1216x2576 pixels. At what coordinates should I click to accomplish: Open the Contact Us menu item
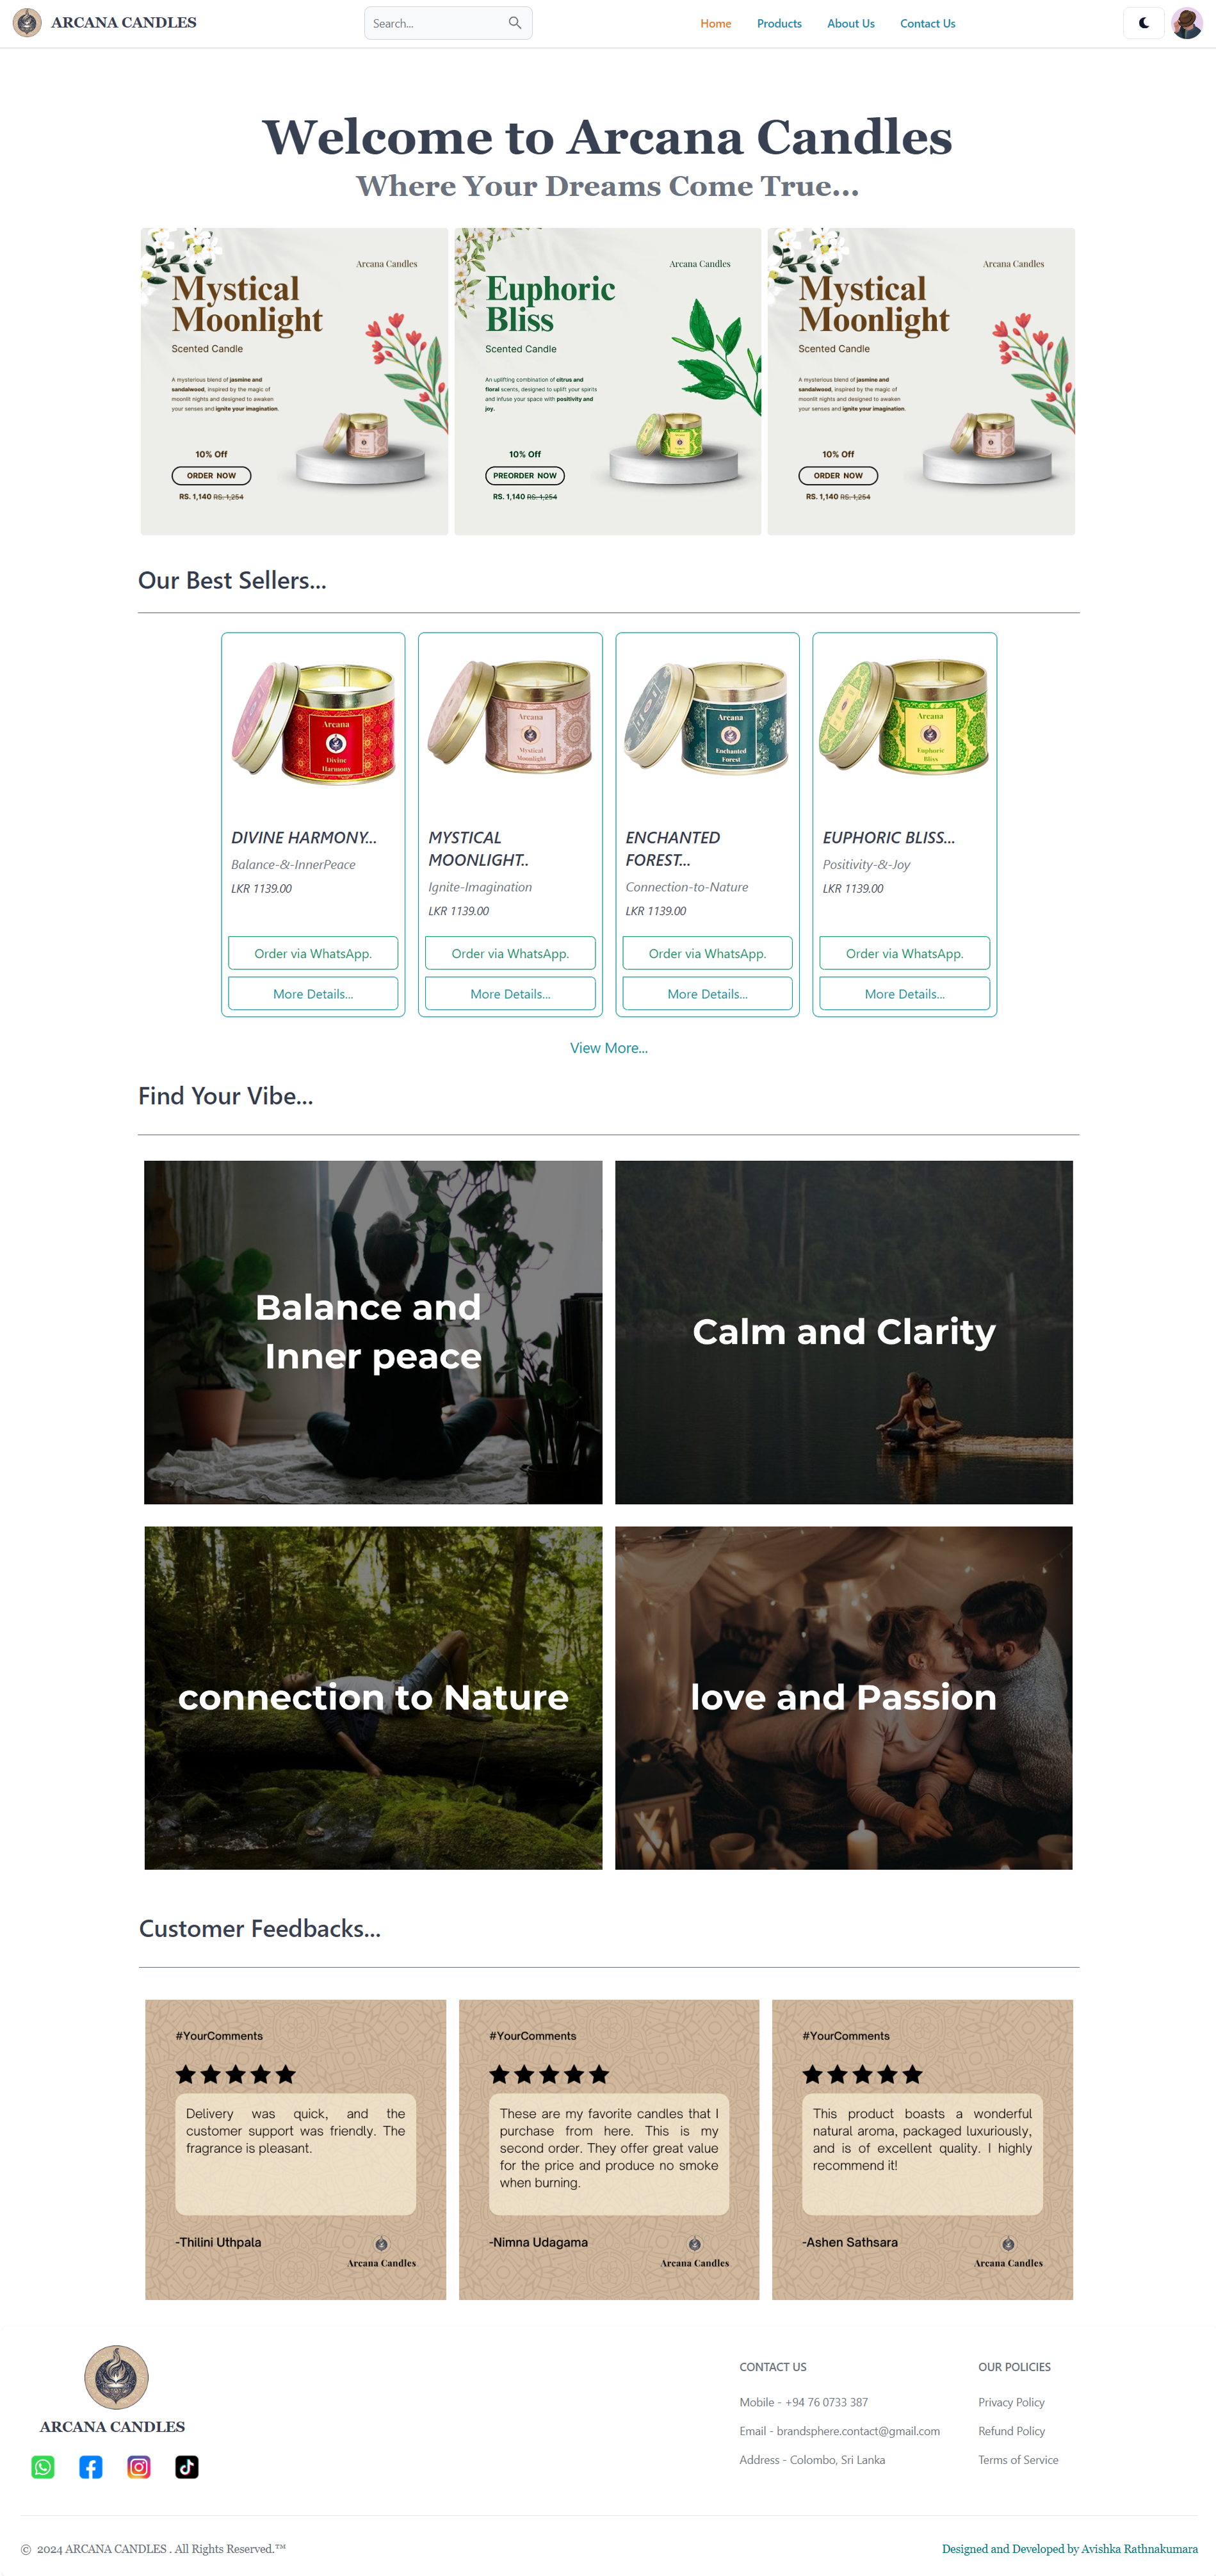[927, 23]
